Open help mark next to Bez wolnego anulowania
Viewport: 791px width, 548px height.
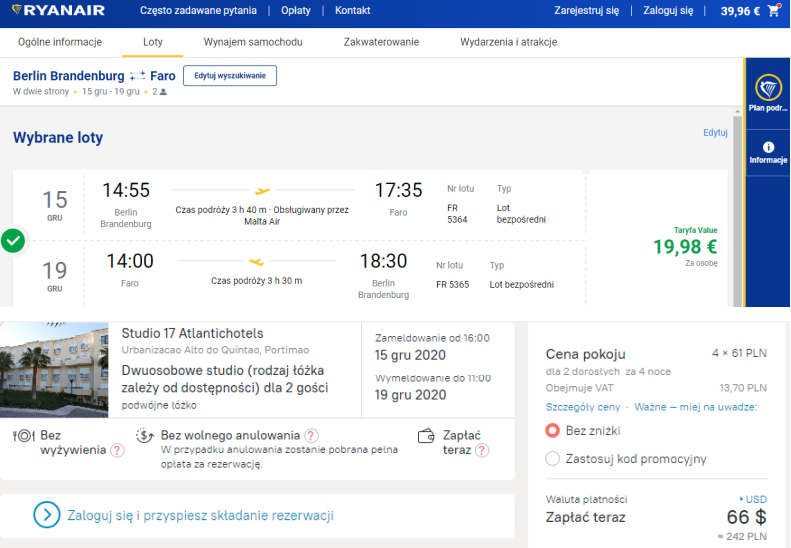click(312, 435)
